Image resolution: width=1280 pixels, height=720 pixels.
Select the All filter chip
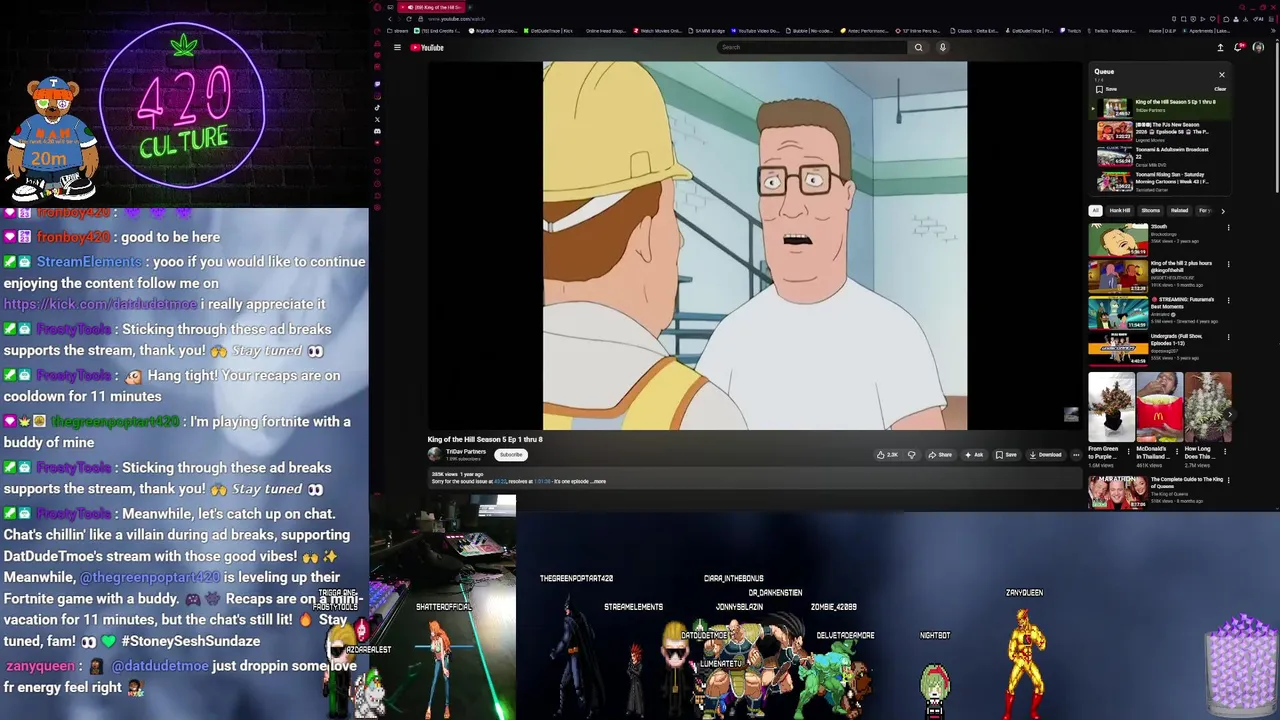pos(1095,211)
